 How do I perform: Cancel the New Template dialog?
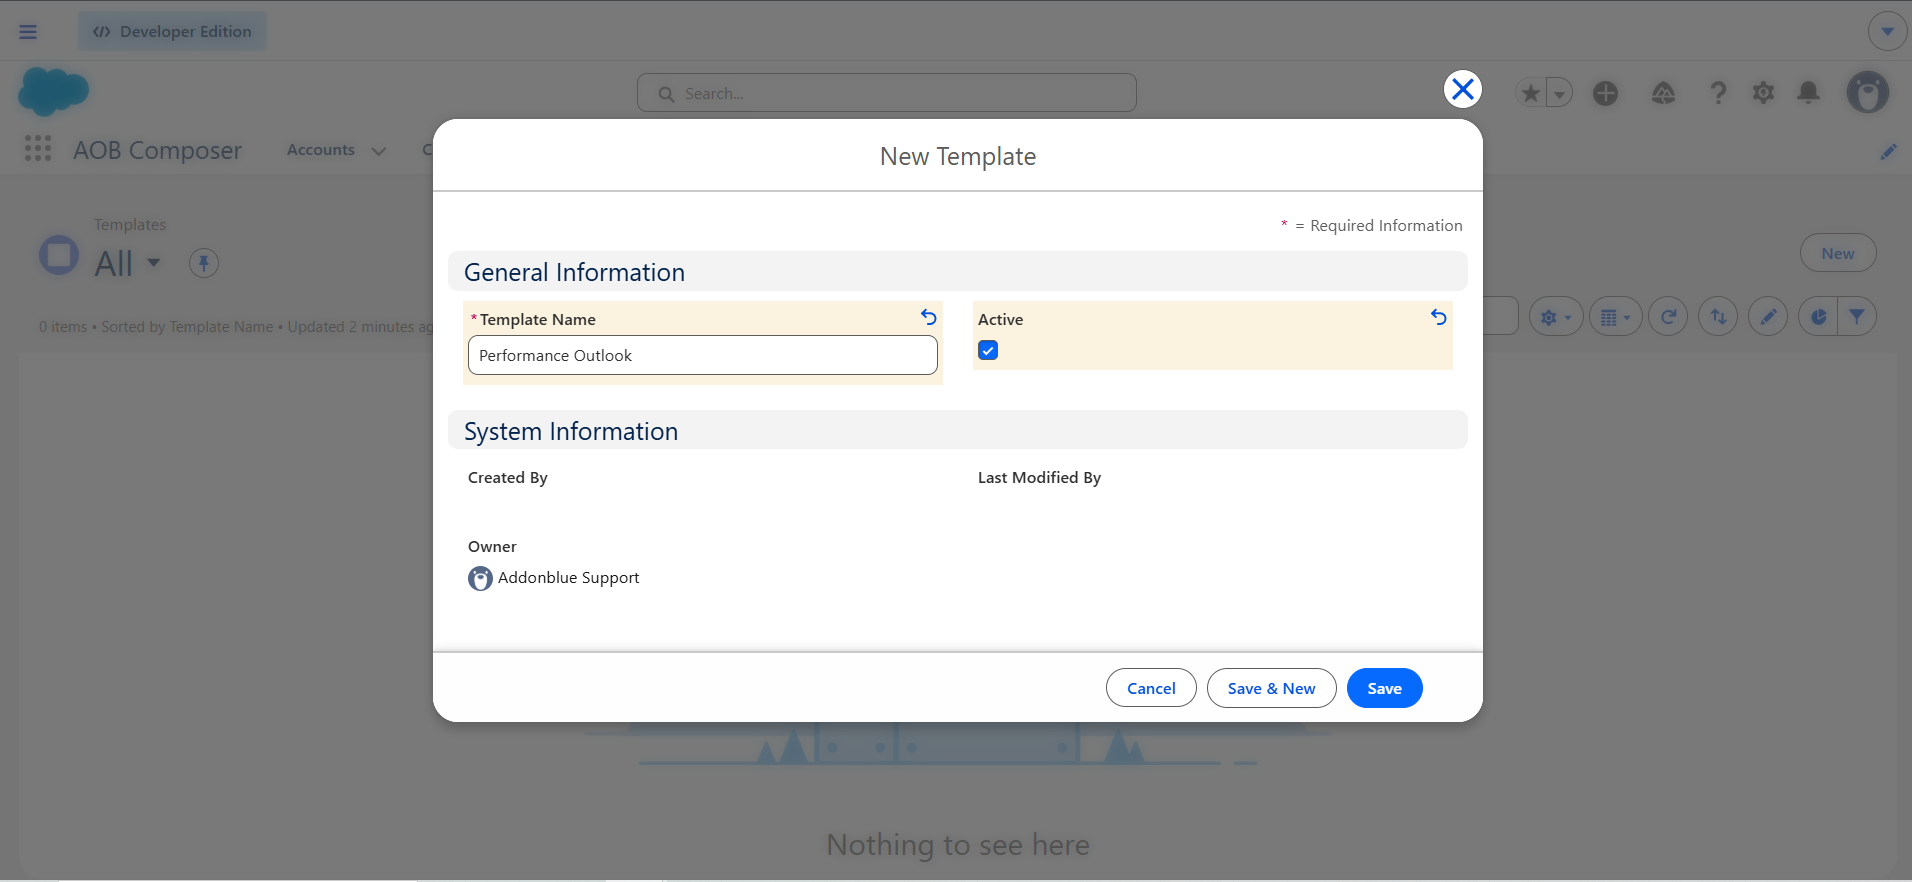pyautogui.click(x=1151, y=688)
